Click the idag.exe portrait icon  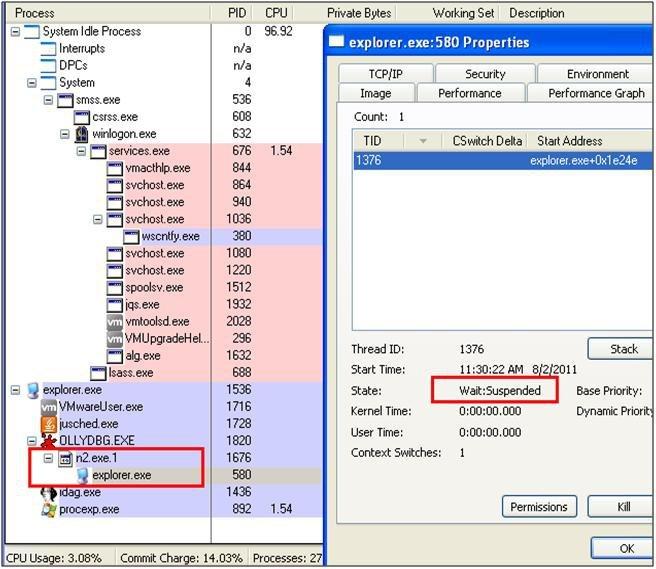click(x=49, y=493)
